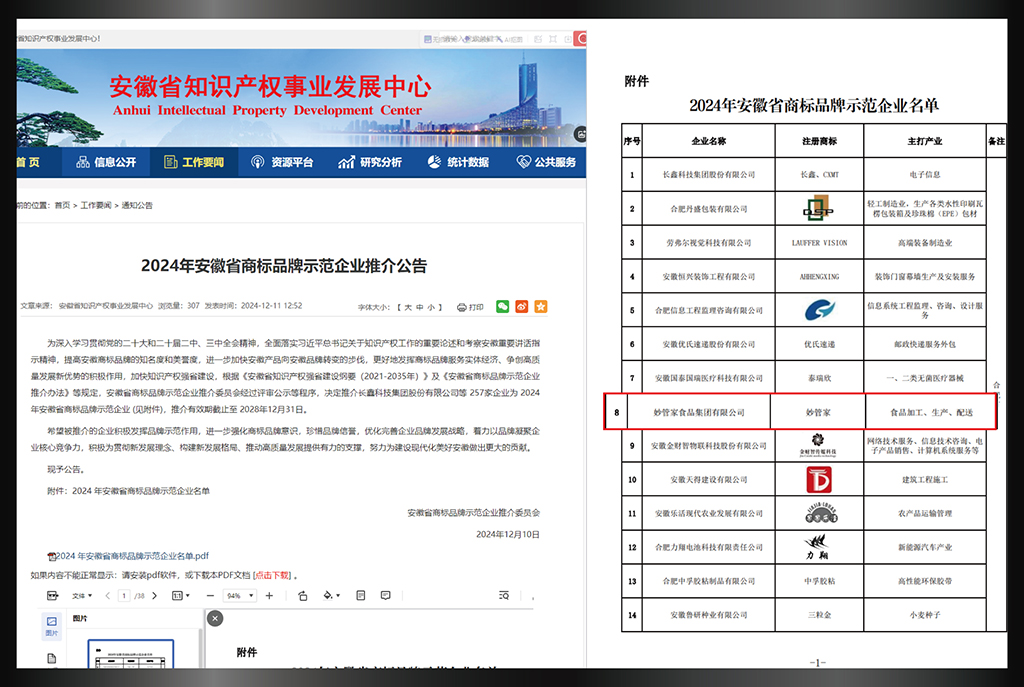Open the 首页 navigation menu item
Viewport: 1024px width, 687px height.
point(28,162)
